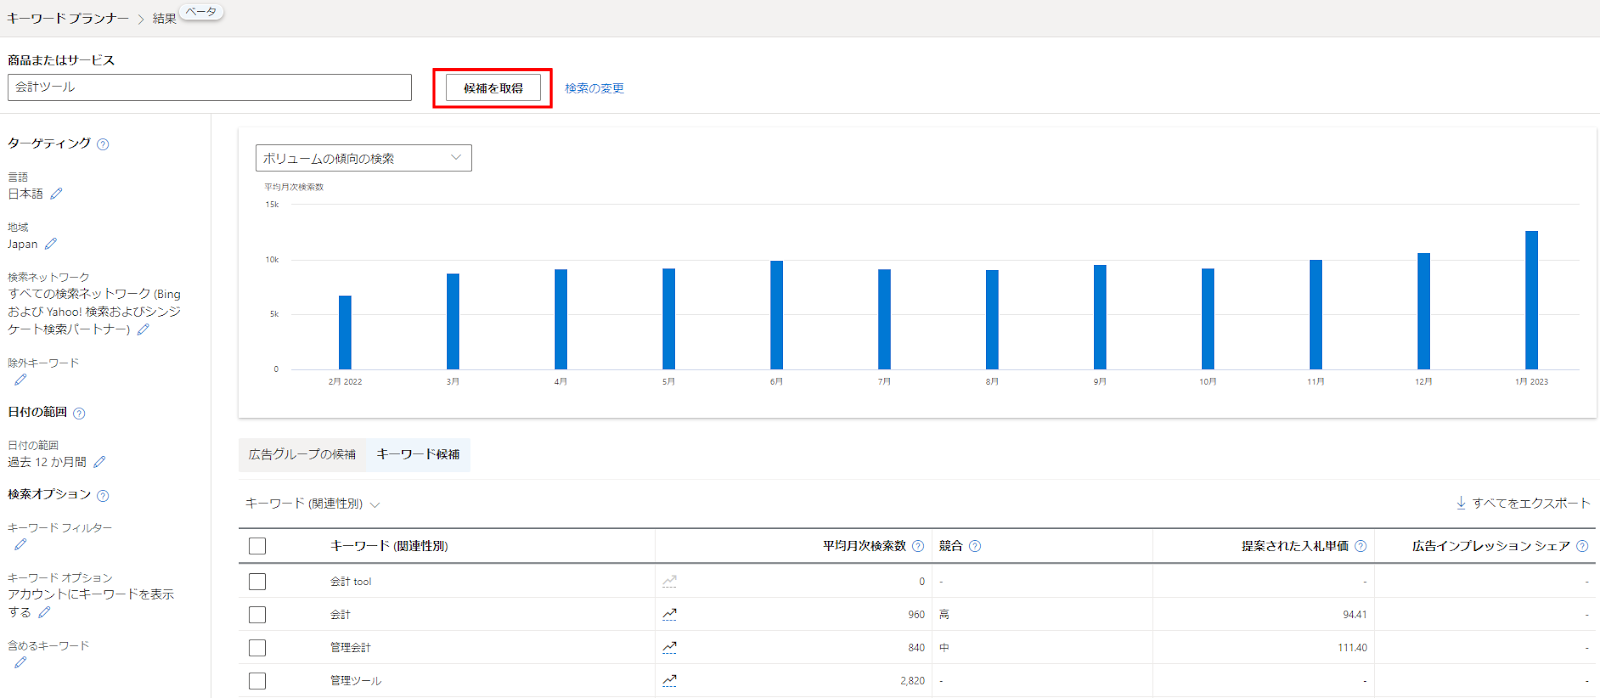Click the edit pencil next to Japan
1600x698 pixels.
51,244
